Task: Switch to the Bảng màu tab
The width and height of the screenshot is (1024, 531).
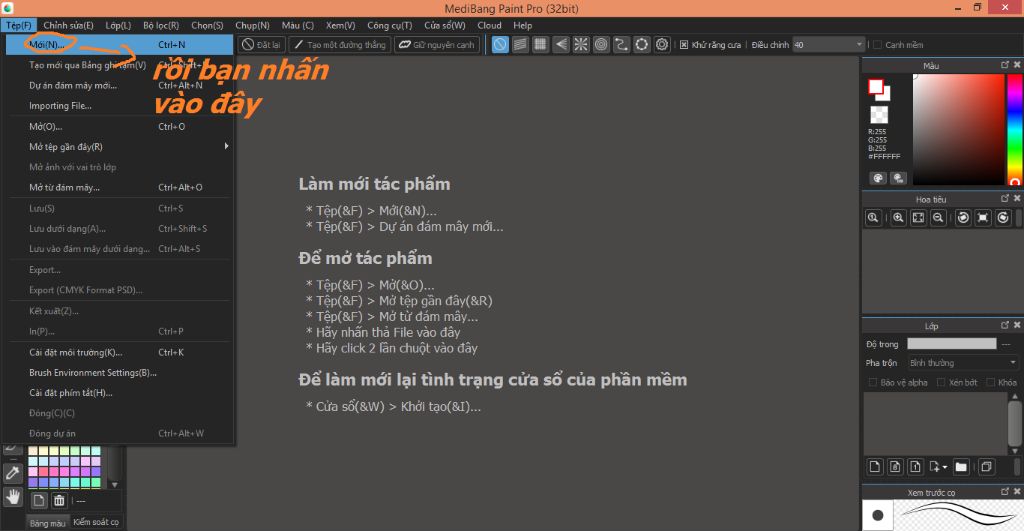Action: (x=47, y=523)
